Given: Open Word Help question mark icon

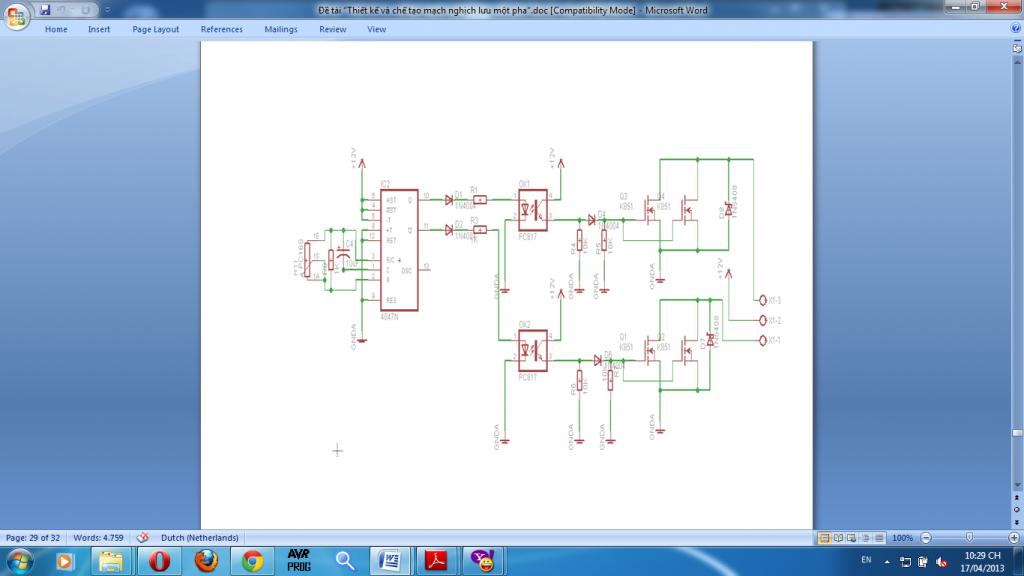Looking at the screenshot, I should (x=1015, y=29).
